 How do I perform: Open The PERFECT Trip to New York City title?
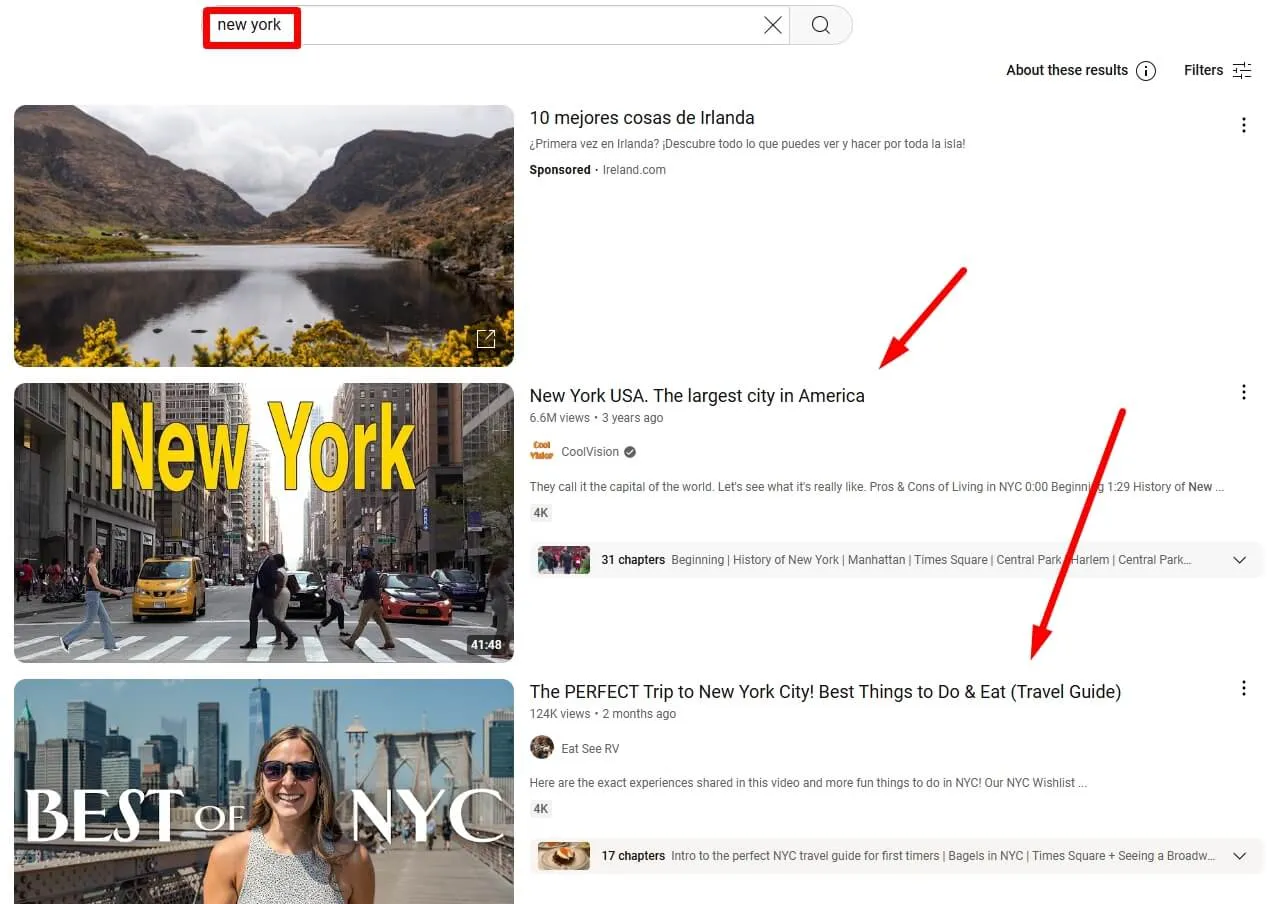point(824,692)
